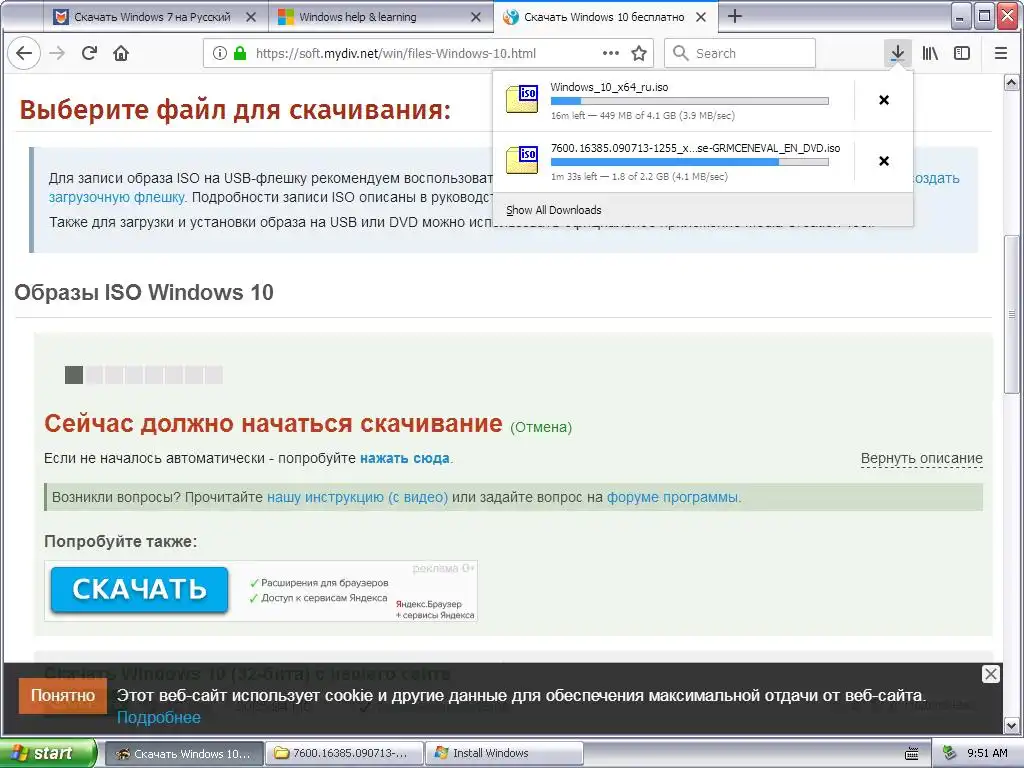Viewport: 1024px width, 768px height.
Task: Open the Windows start menu
Action: (48, 754)
